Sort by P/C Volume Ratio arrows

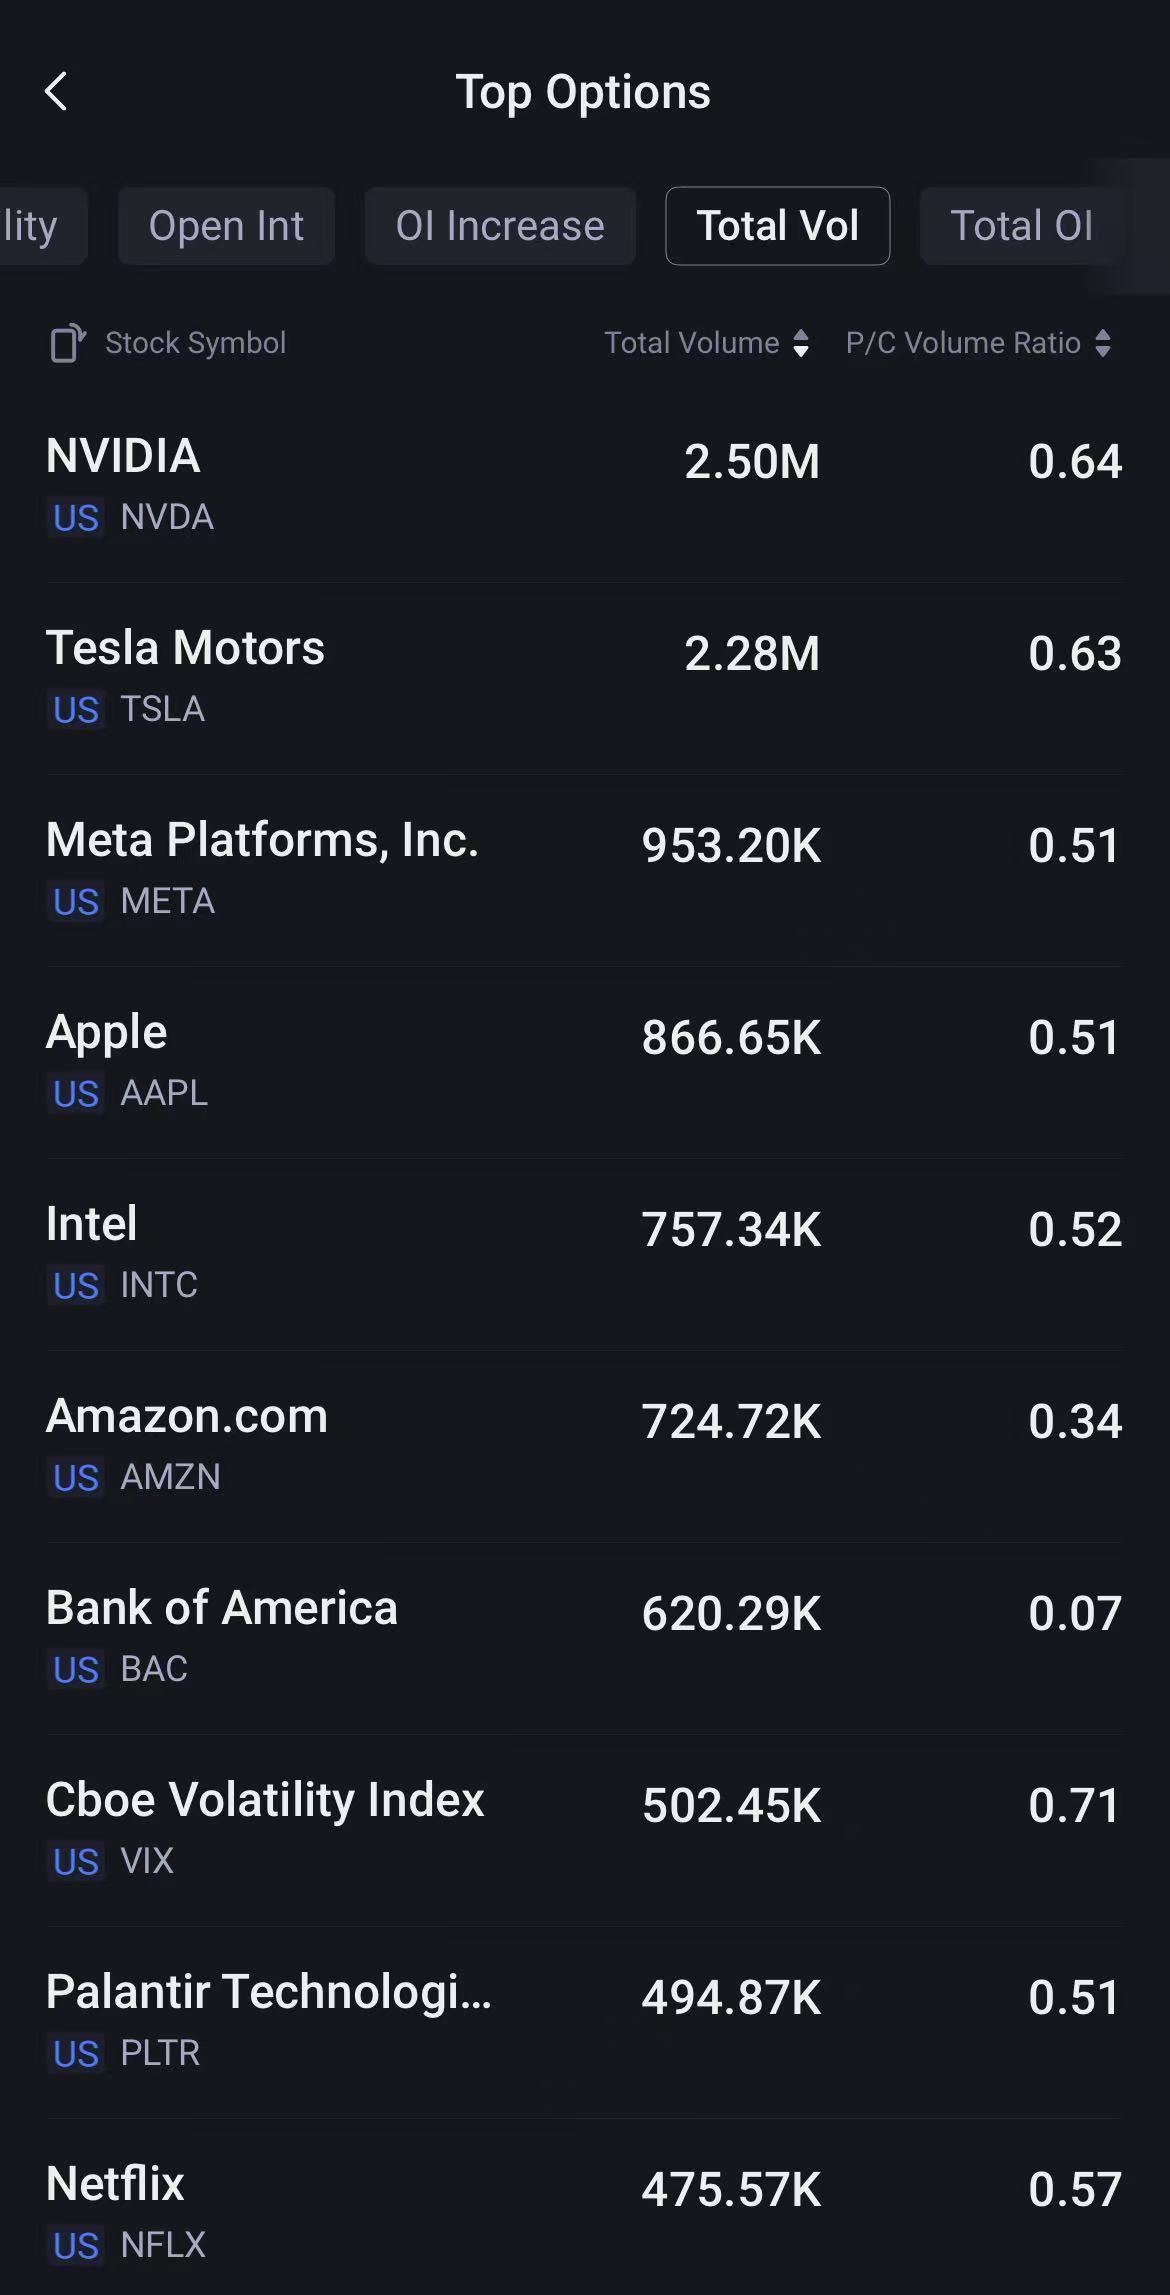1102,343
